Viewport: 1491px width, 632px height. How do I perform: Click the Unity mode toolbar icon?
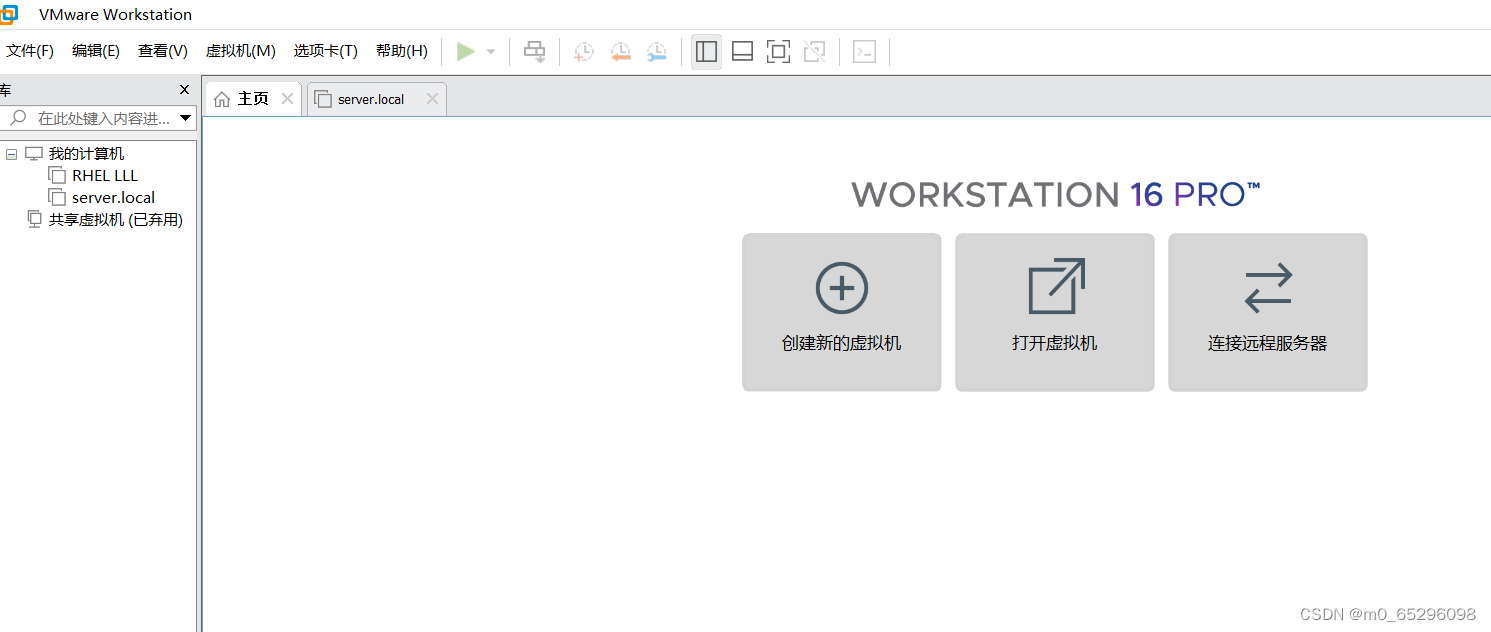pyautogui.click(x=814, y=52)
